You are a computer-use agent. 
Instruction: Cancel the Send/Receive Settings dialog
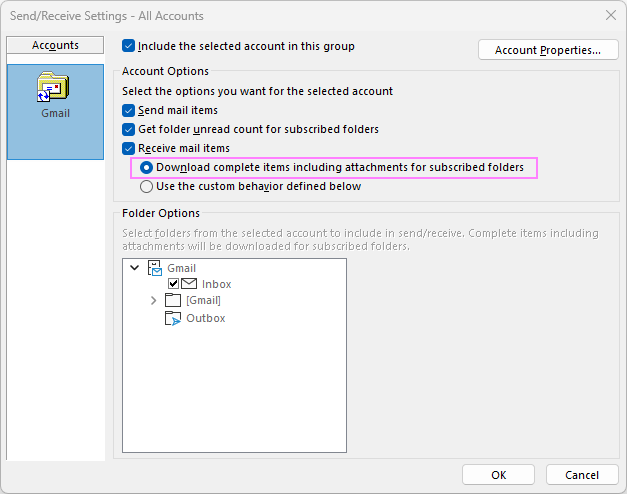582,475
